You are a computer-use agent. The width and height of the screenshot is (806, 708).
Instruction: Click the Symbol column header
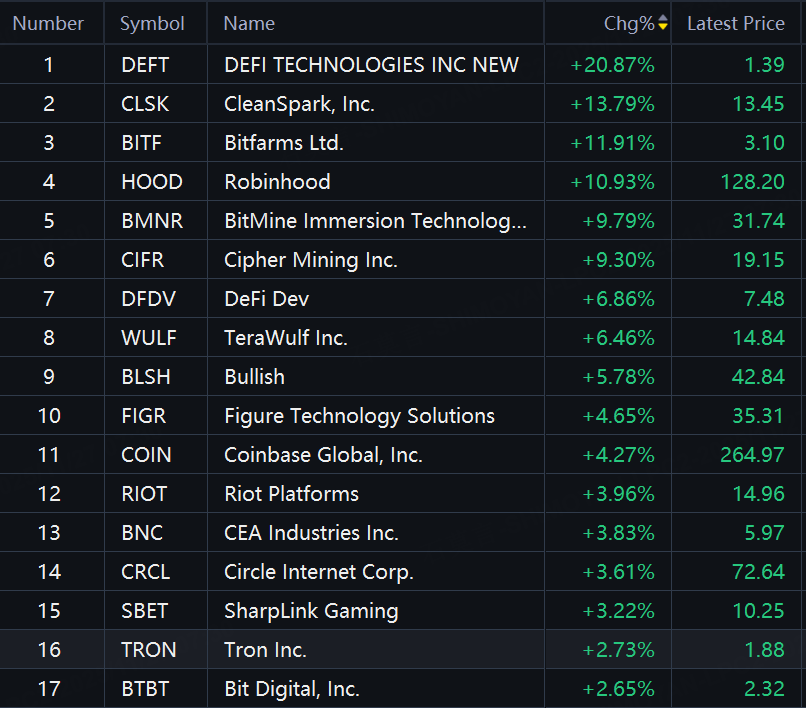(x=152, y=24)
